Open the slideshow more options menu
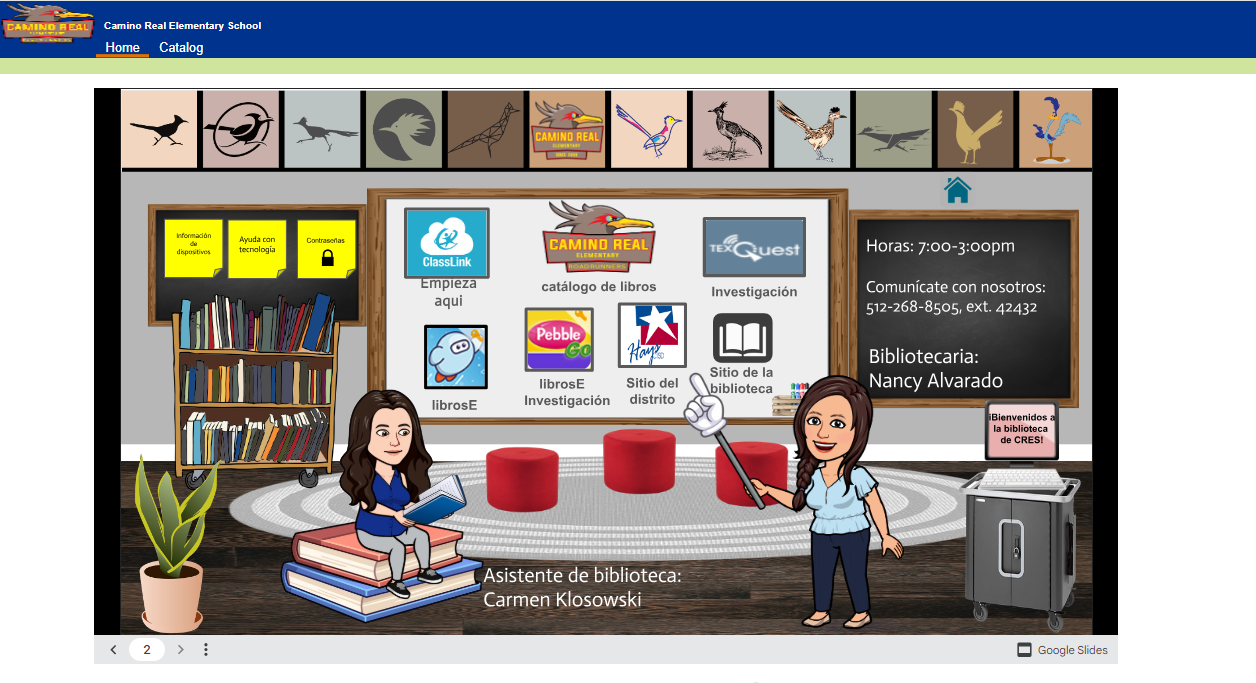The height and width of the screenshot is (683, 1256). 206,650
